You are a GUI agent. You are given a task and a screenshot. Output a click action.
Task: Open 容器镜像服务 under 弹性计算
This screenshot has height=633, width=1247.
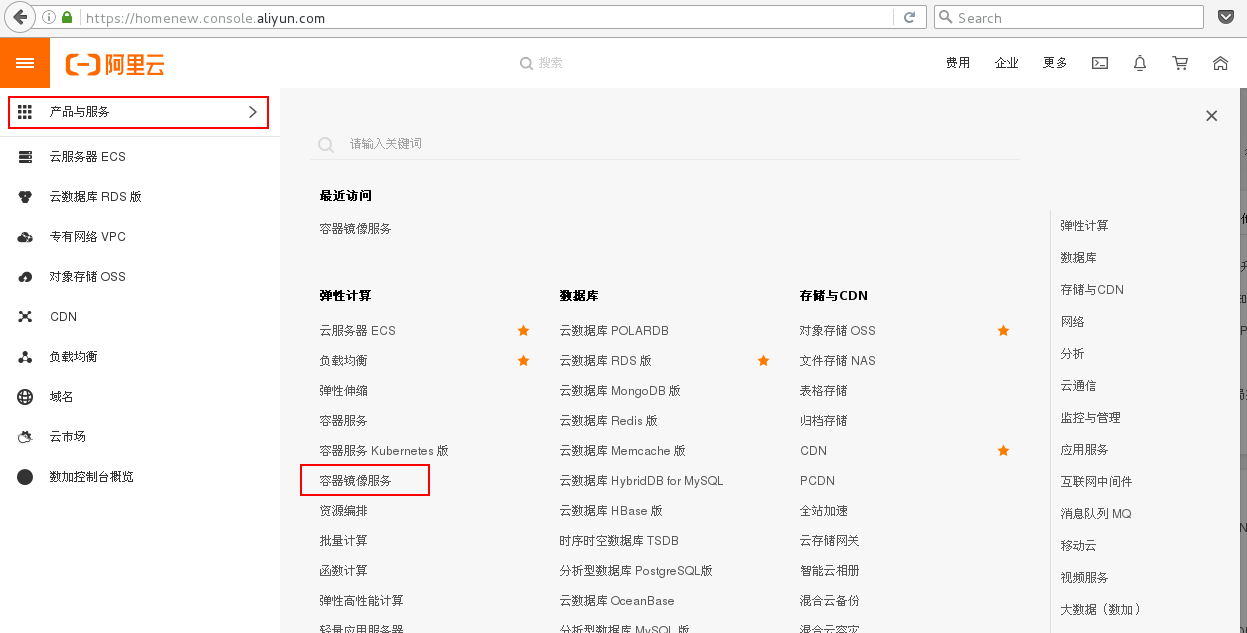356,481
